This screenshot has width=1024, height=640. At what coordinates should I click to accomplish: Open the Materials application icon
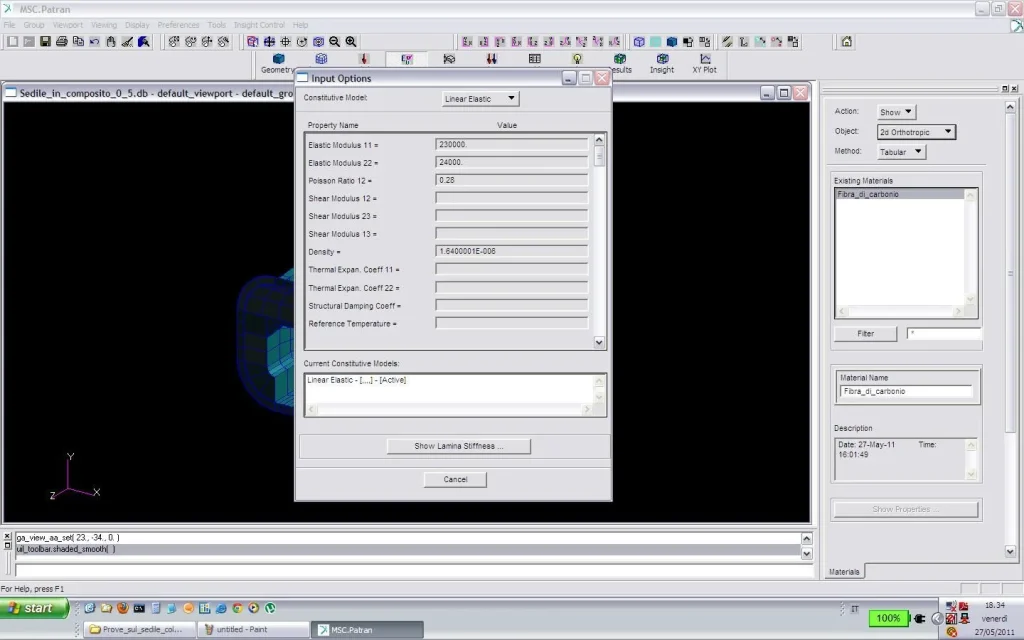point(407,59)
